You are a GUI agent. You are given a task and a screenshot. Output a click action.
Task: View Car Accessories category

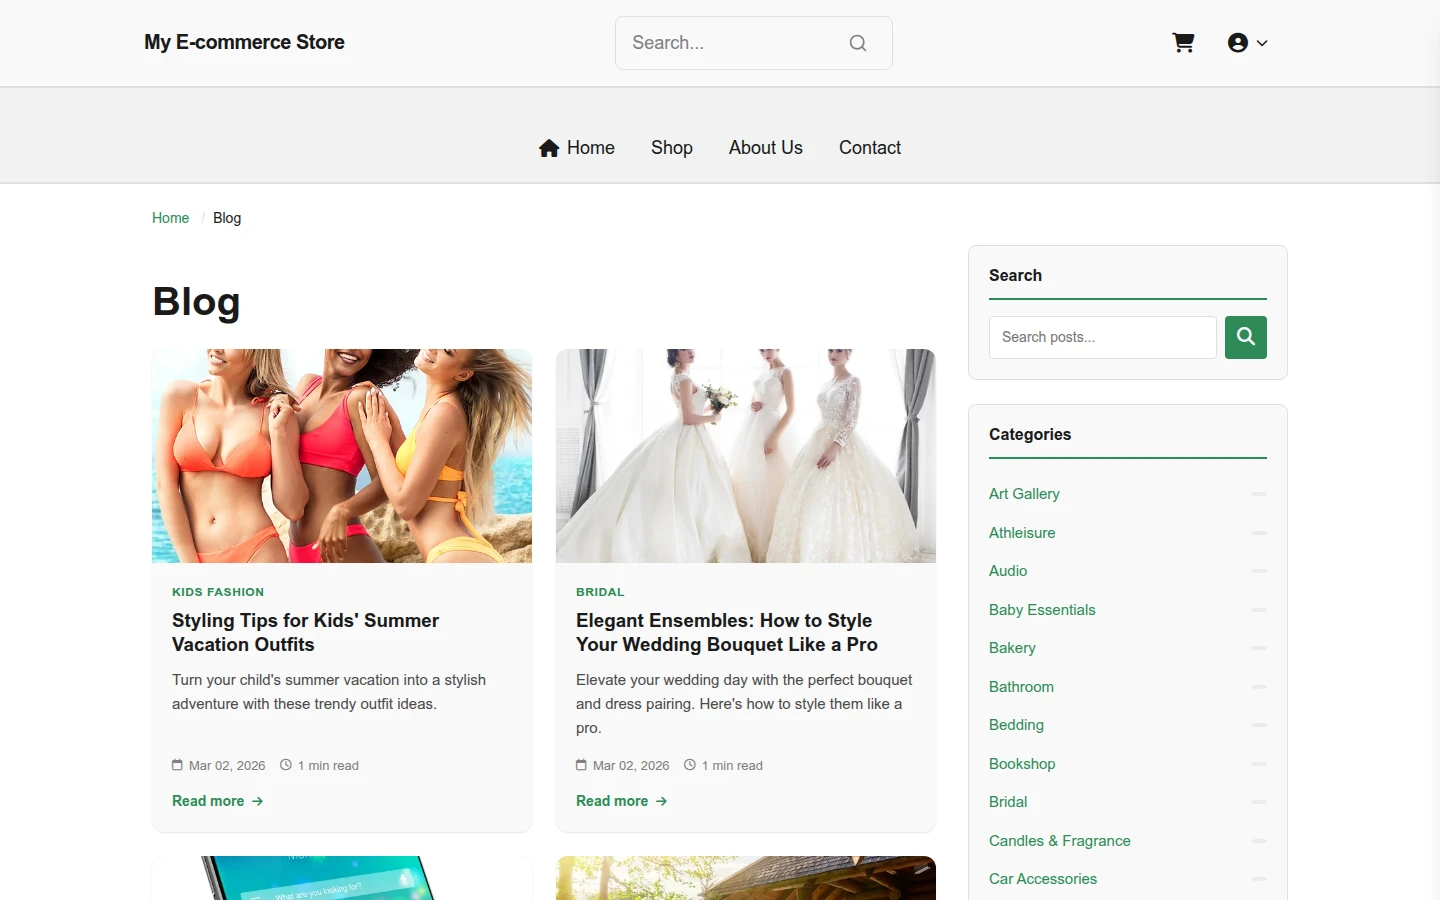click(x=1043, y=879)
